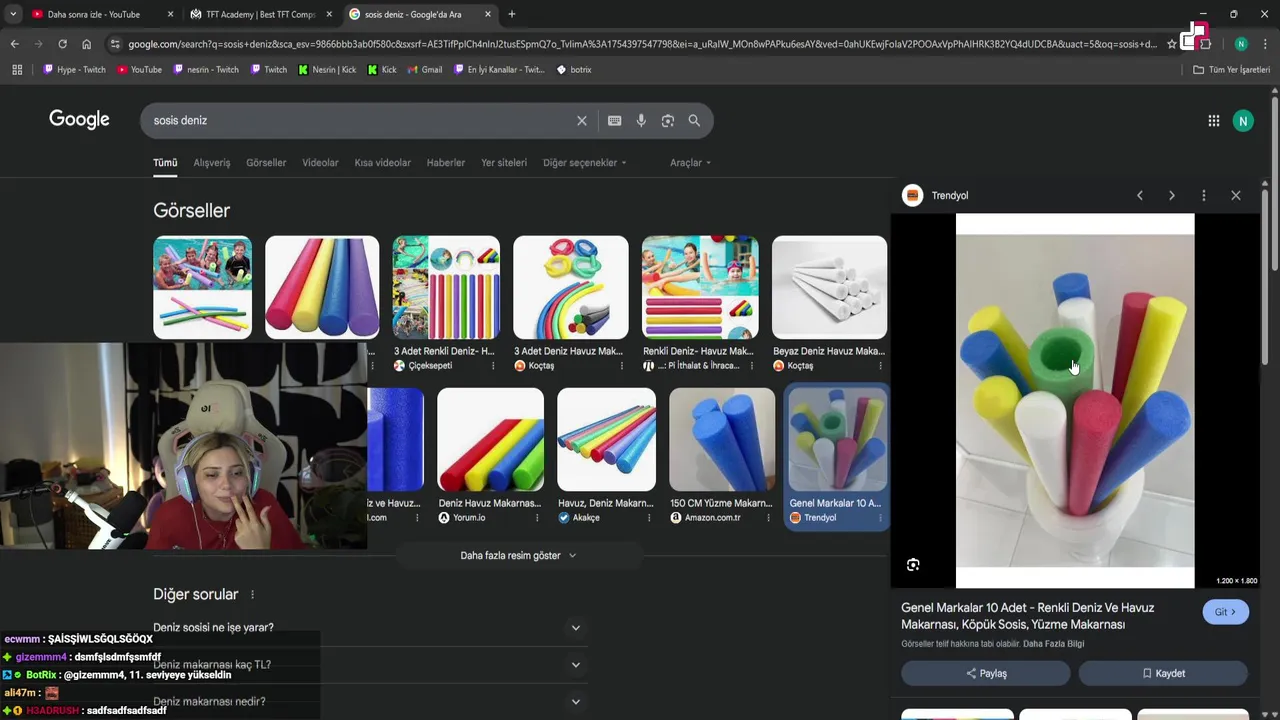Image resolution: width=1280 pixels, height=720 pixels.
Task: Click the magnifier search icon
Action: coord(694,121)
